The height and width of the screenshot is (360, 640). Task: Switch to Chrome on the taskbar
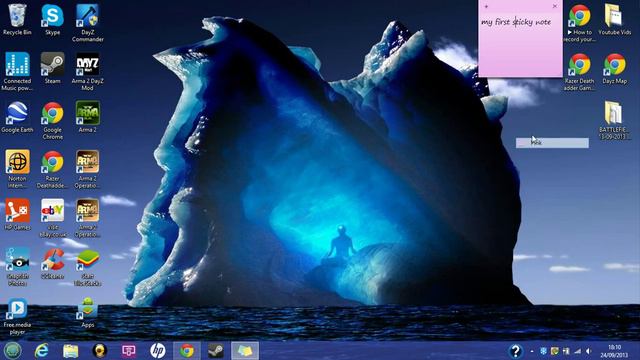tap(187, 351)
